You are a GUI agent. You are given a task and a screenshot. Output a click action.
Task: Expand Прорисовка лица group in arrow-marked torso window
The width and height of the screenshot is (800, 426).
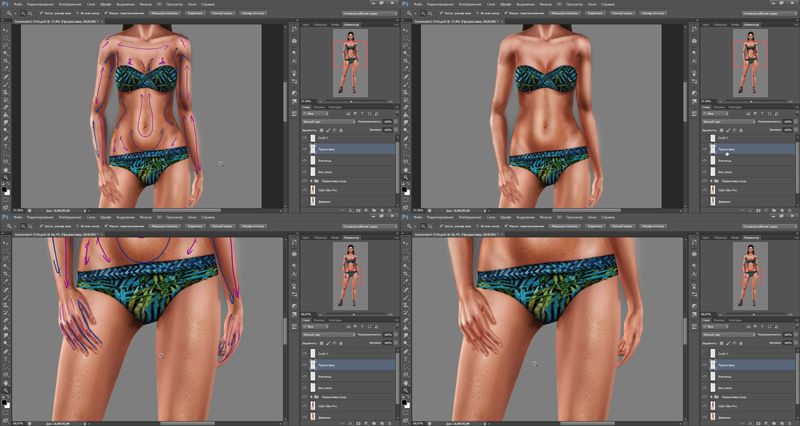pos(312,181)
